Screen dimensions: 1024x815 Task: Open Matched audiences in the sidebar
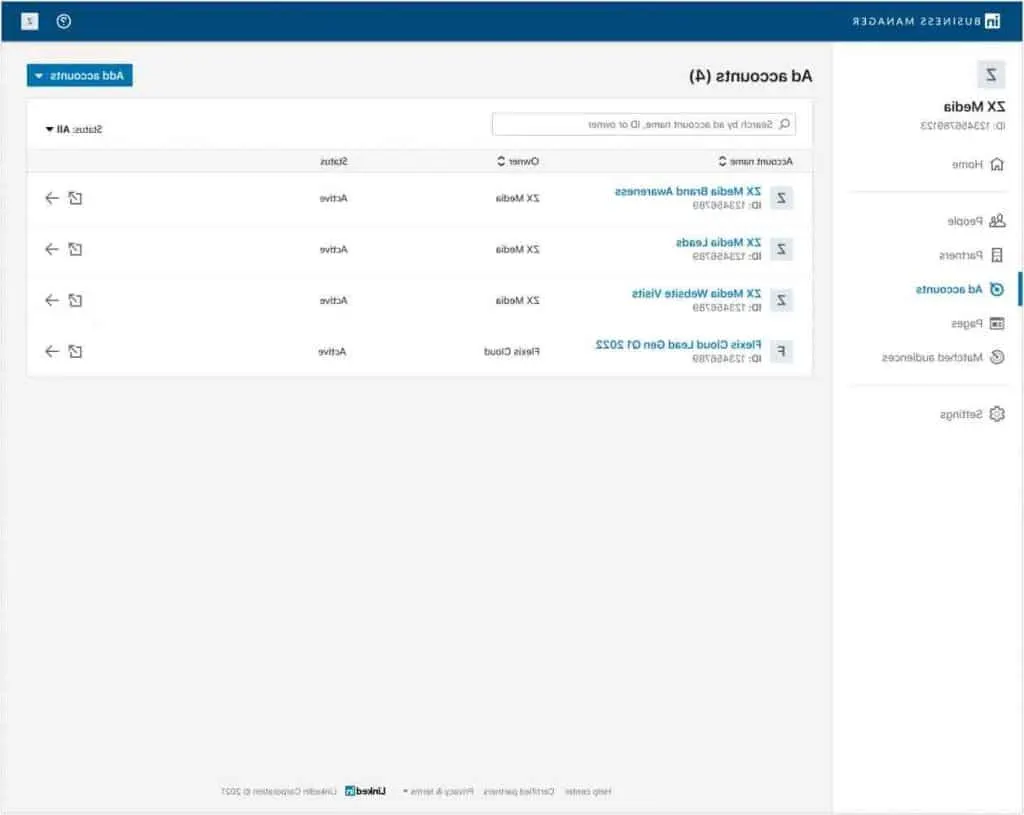pyautogui.click(x=943, y=357)
